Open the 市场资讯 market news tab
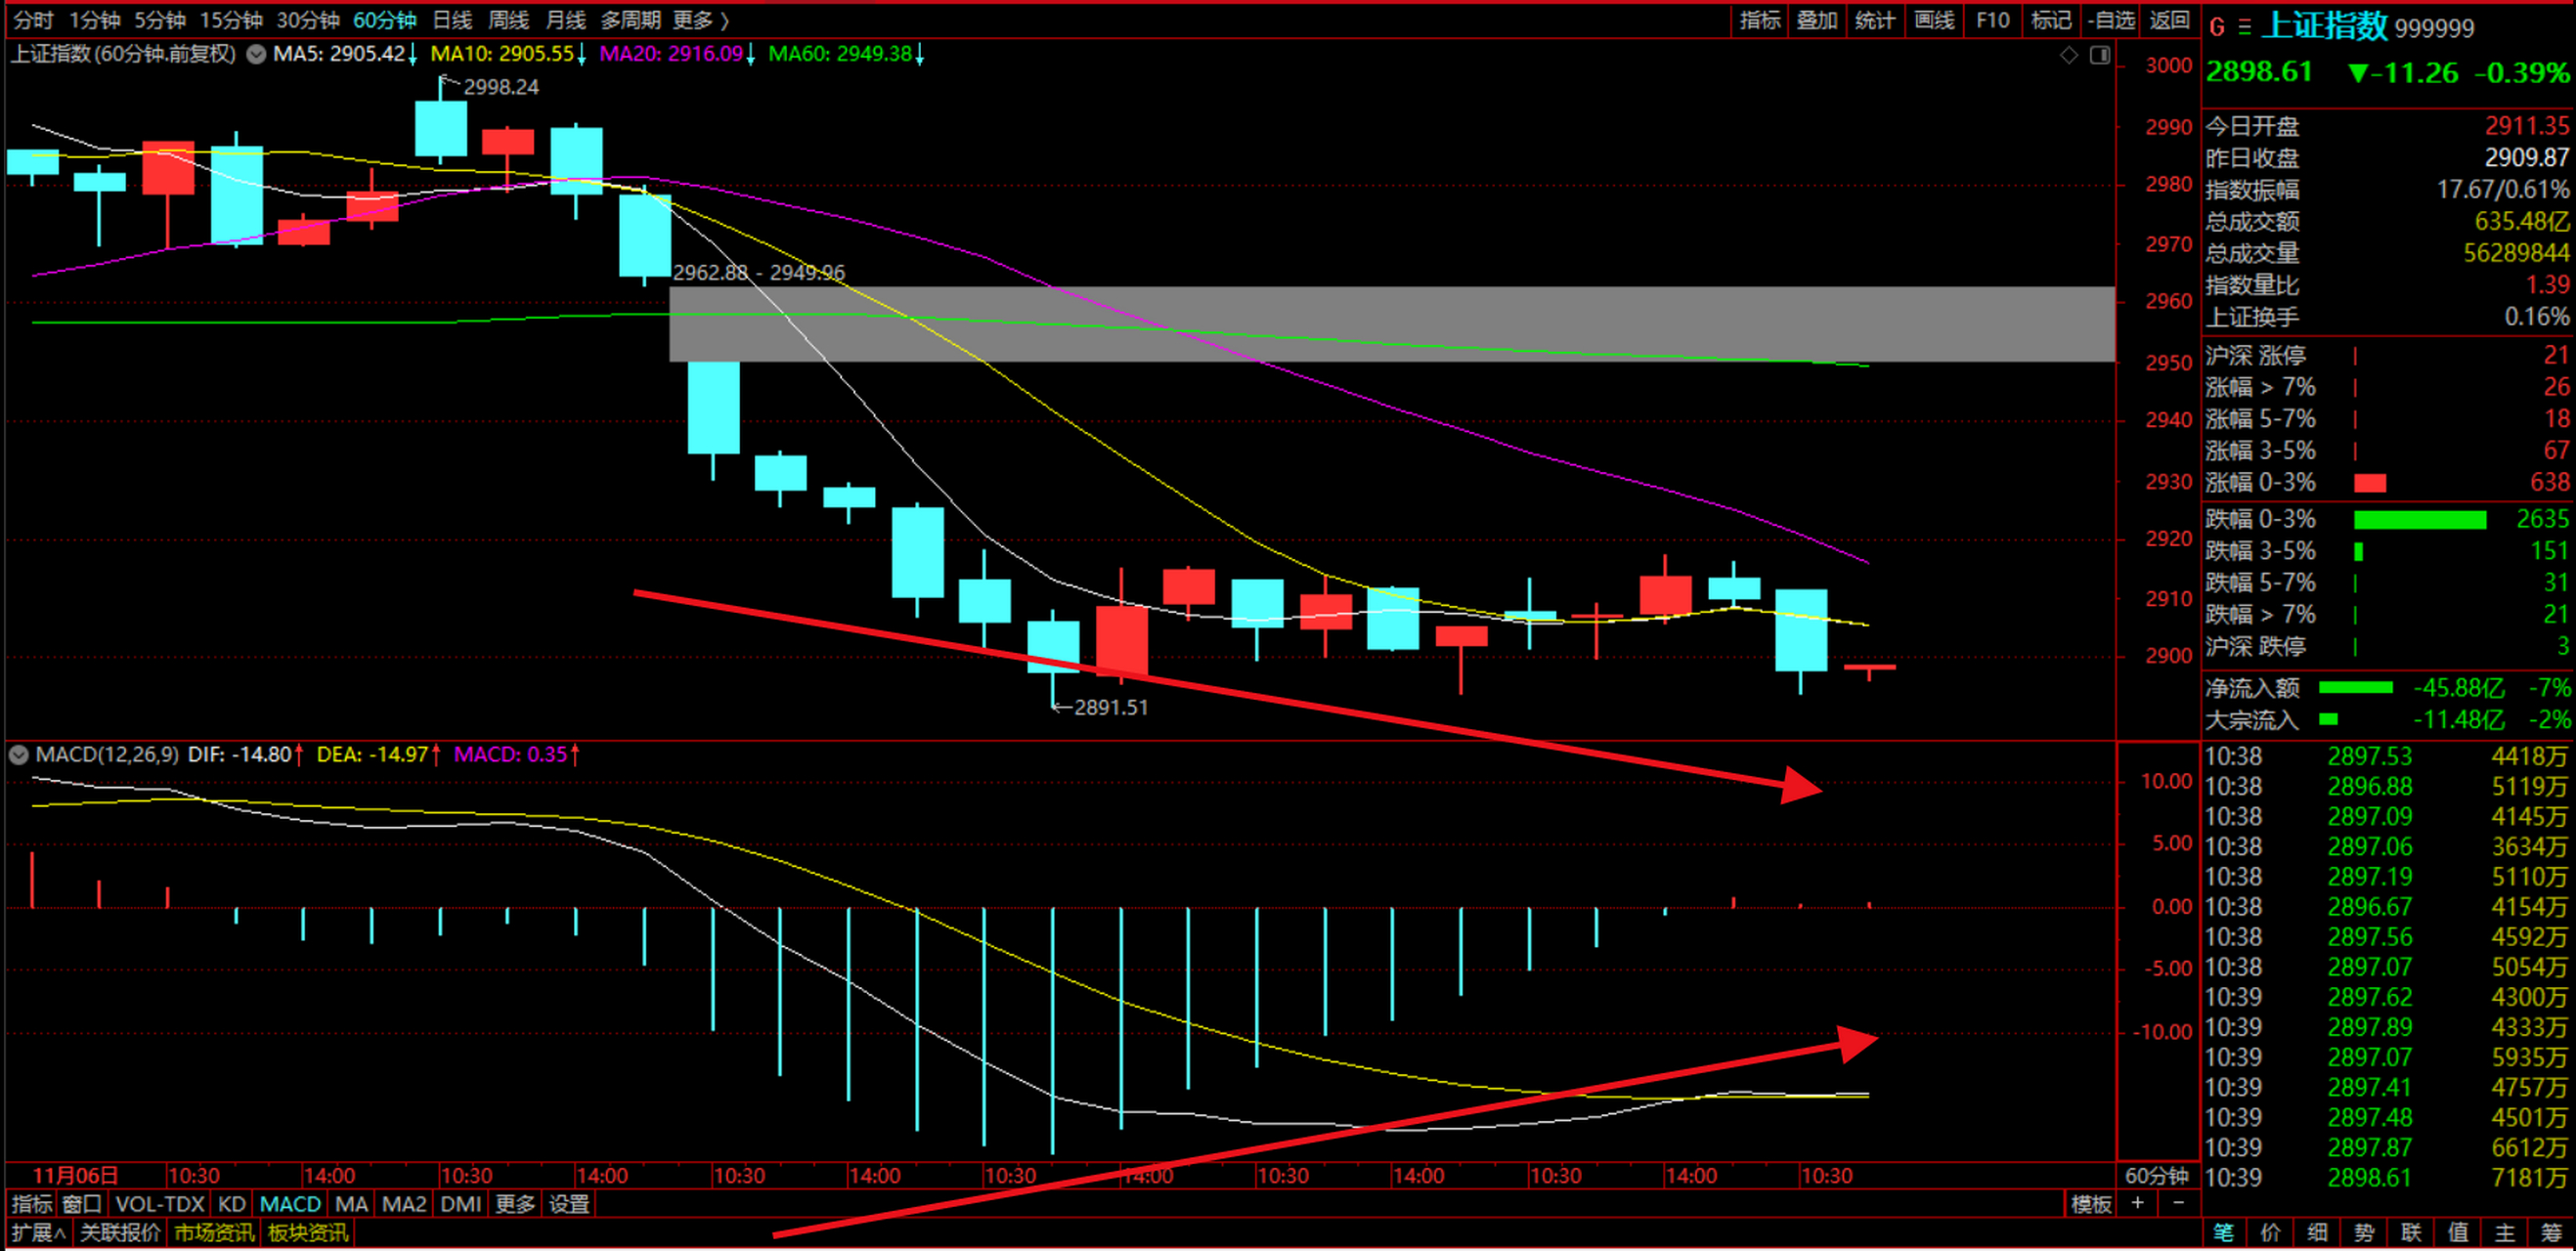Viewport: 2576px width, 1251px height. point(214,1233)
